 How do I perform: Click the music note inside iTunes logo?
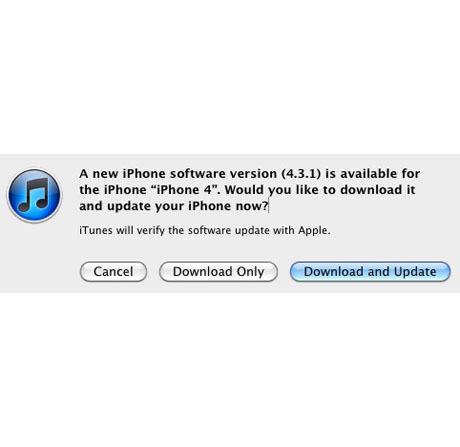coord(34,195)
